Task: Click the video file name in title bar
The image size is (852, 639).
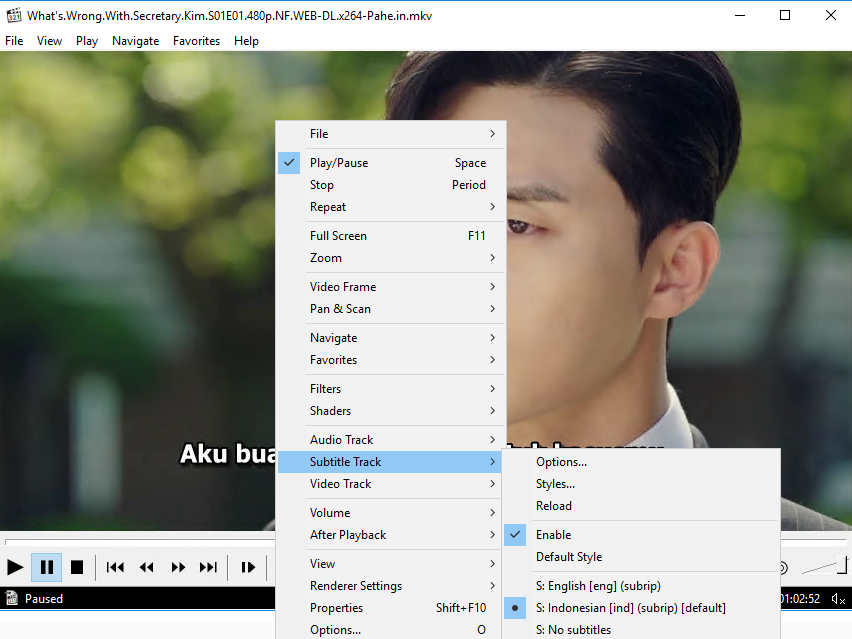Action: point(229,16)
